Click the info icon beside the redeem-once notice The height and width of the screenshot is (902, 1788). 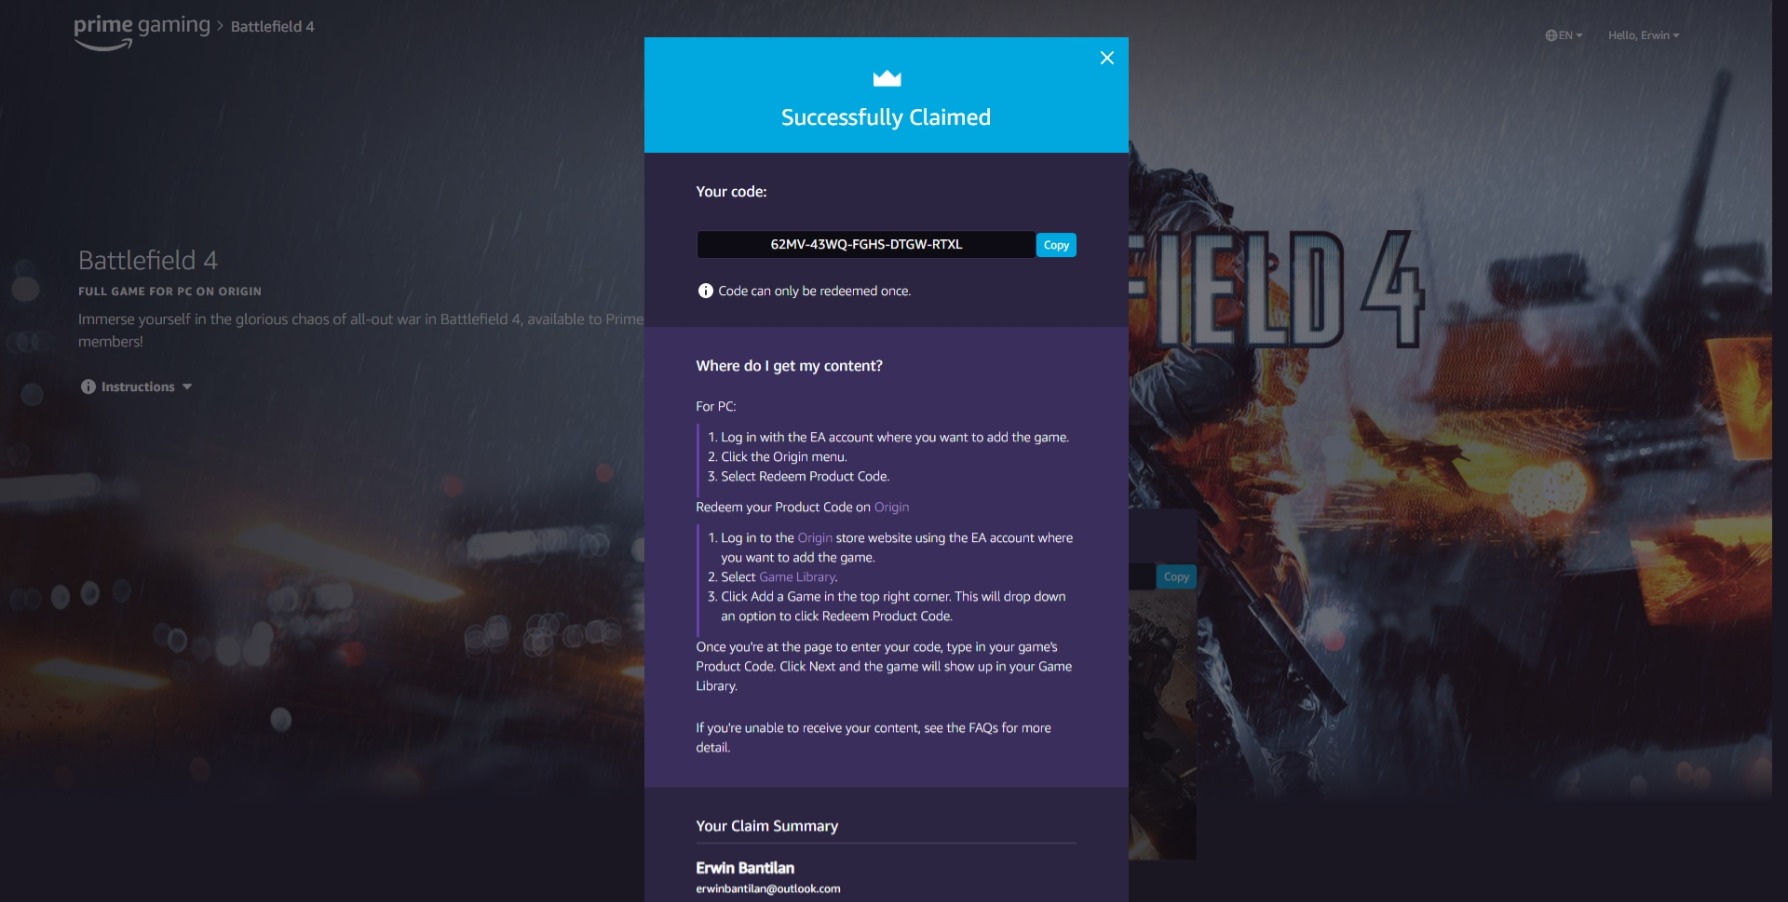(x=705, y=291)
